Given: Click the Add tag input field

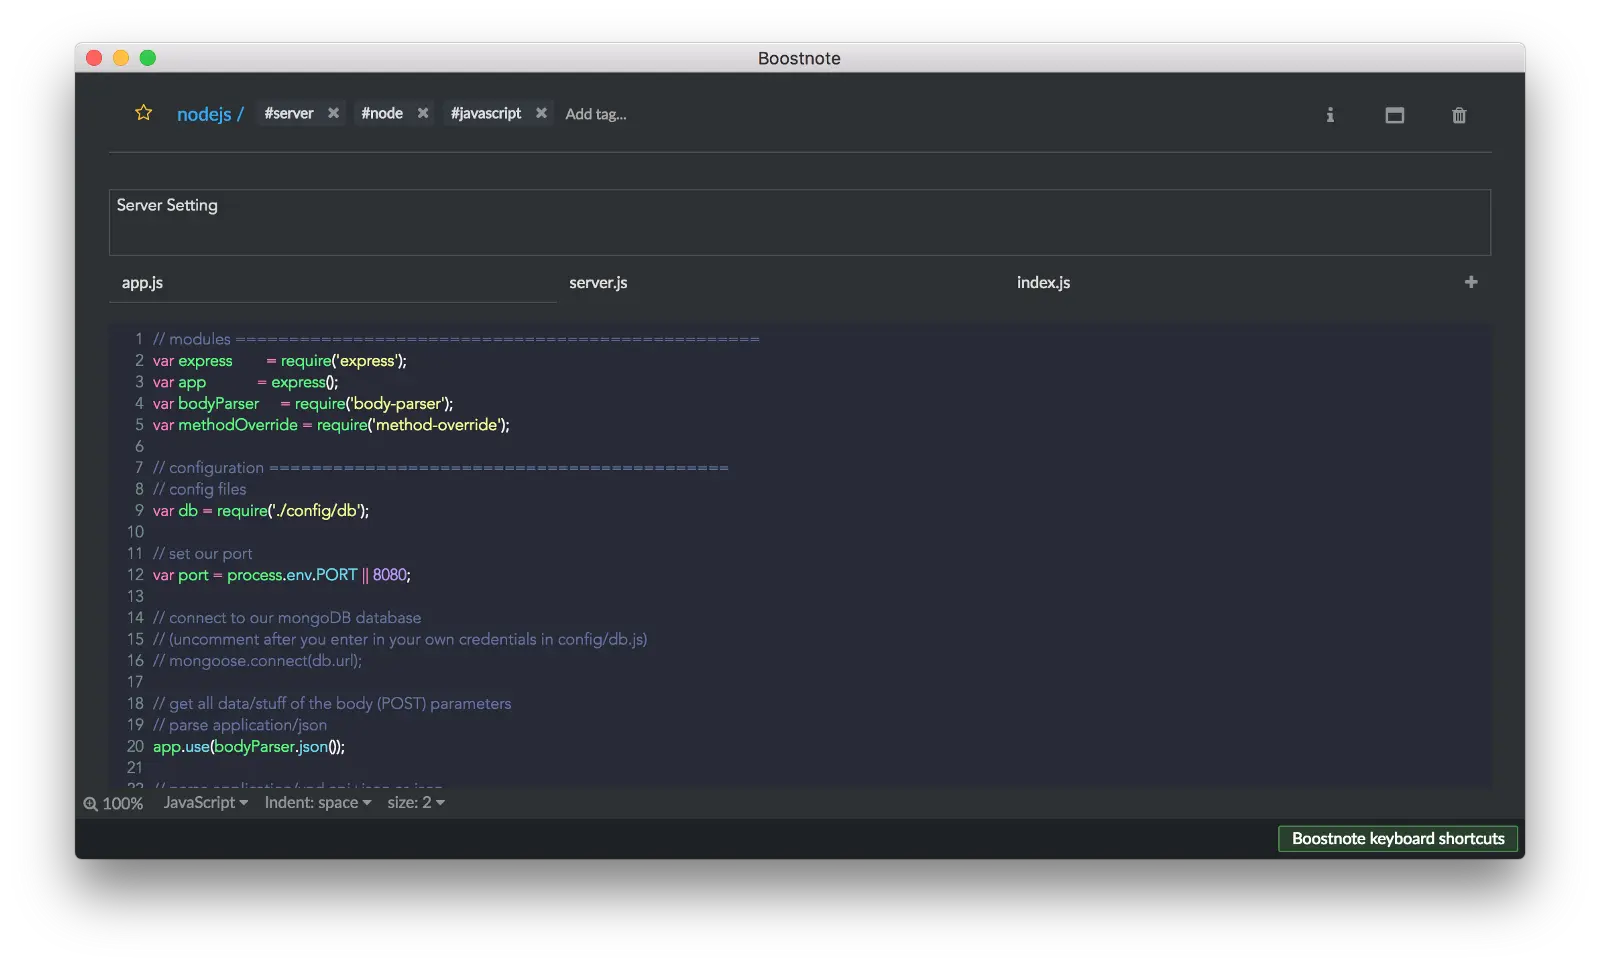Looking at the screenshot, I should tap(596, 114).
